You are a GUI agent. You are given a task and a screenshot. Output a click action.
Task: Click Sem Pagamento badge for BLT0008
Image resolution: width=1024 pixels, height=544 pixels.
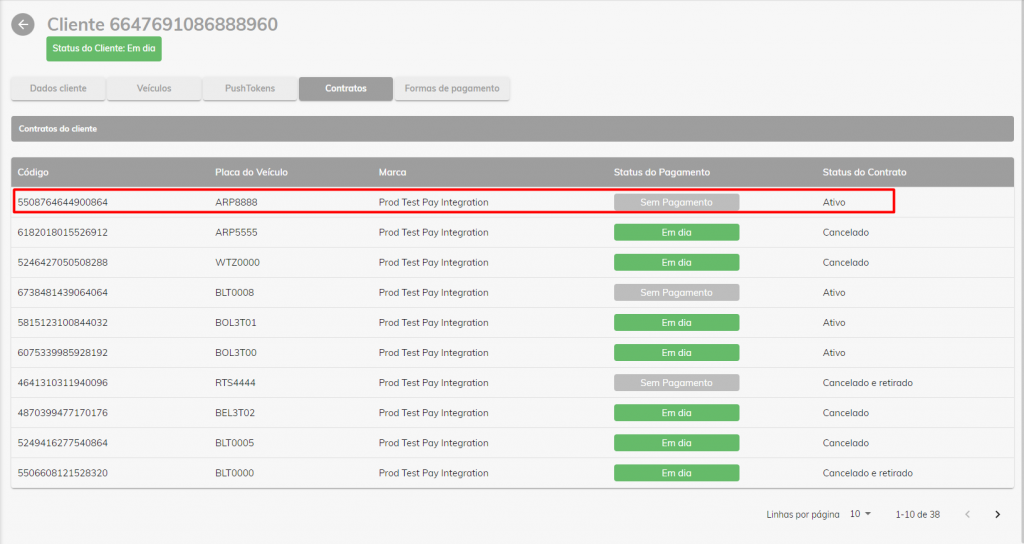tap(677, 293)
